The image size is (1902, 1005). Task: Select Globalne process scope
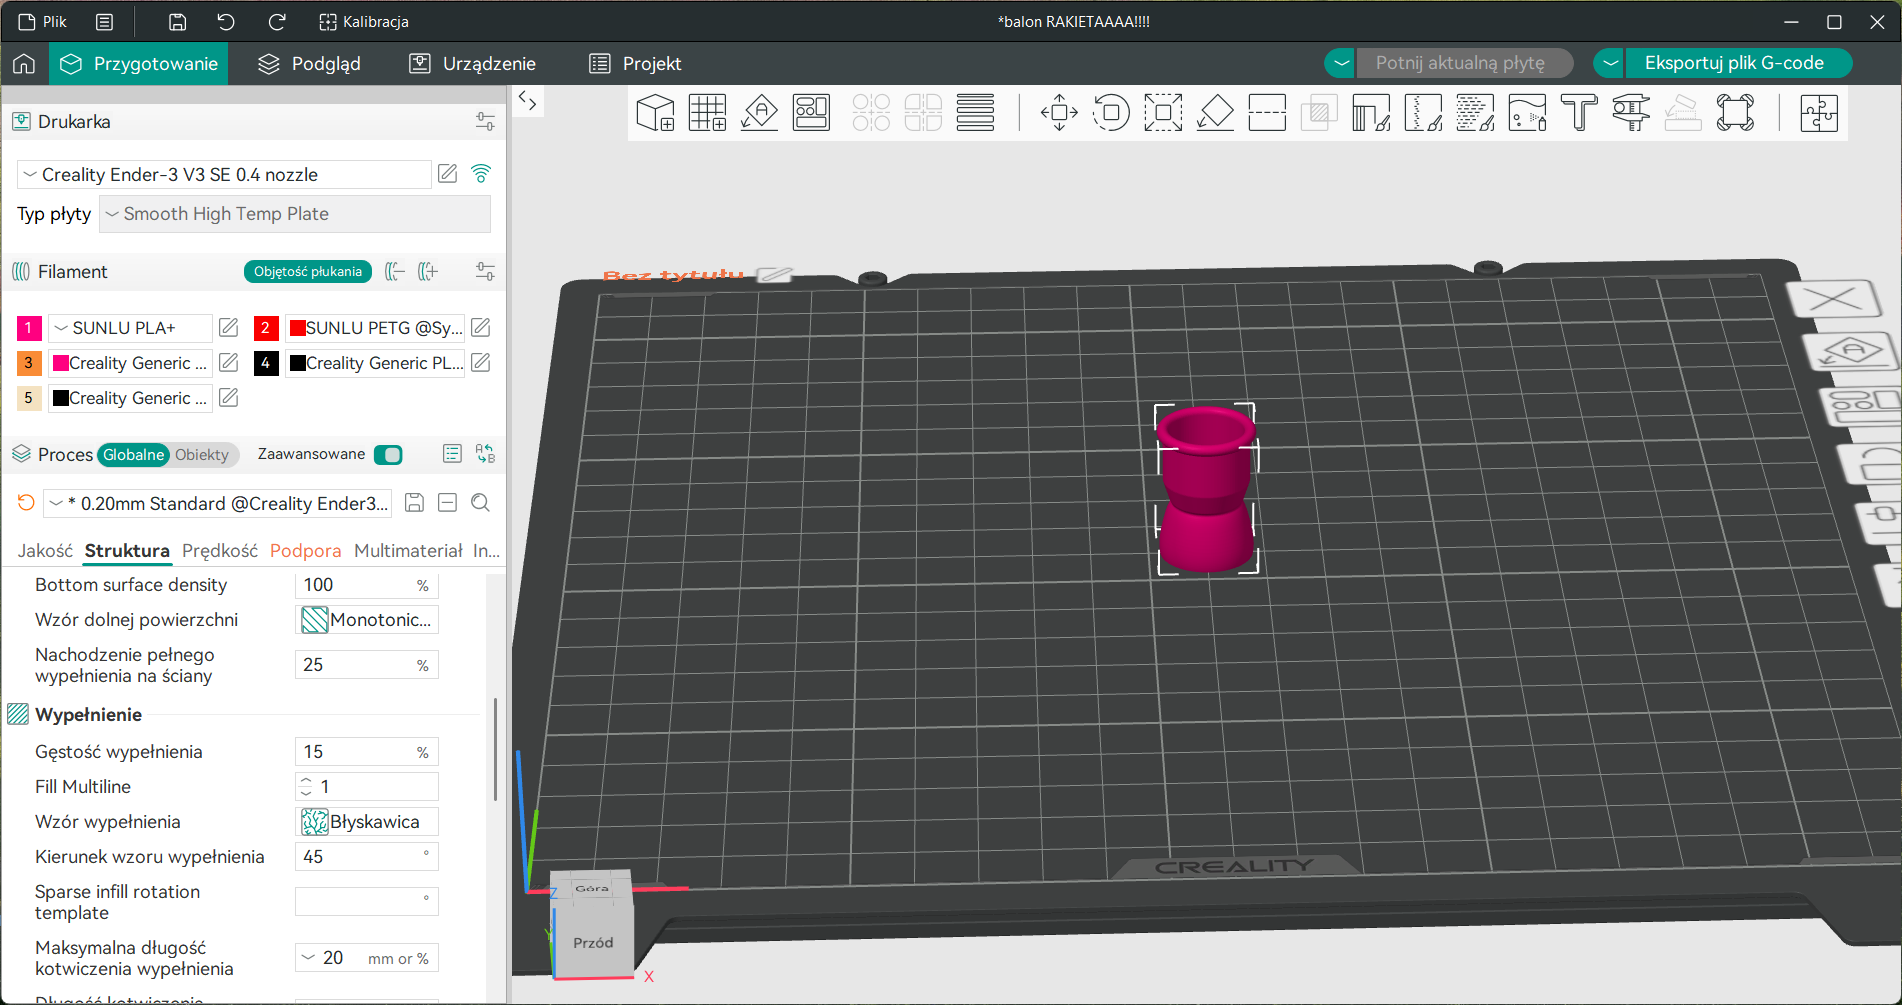[133, 455]
